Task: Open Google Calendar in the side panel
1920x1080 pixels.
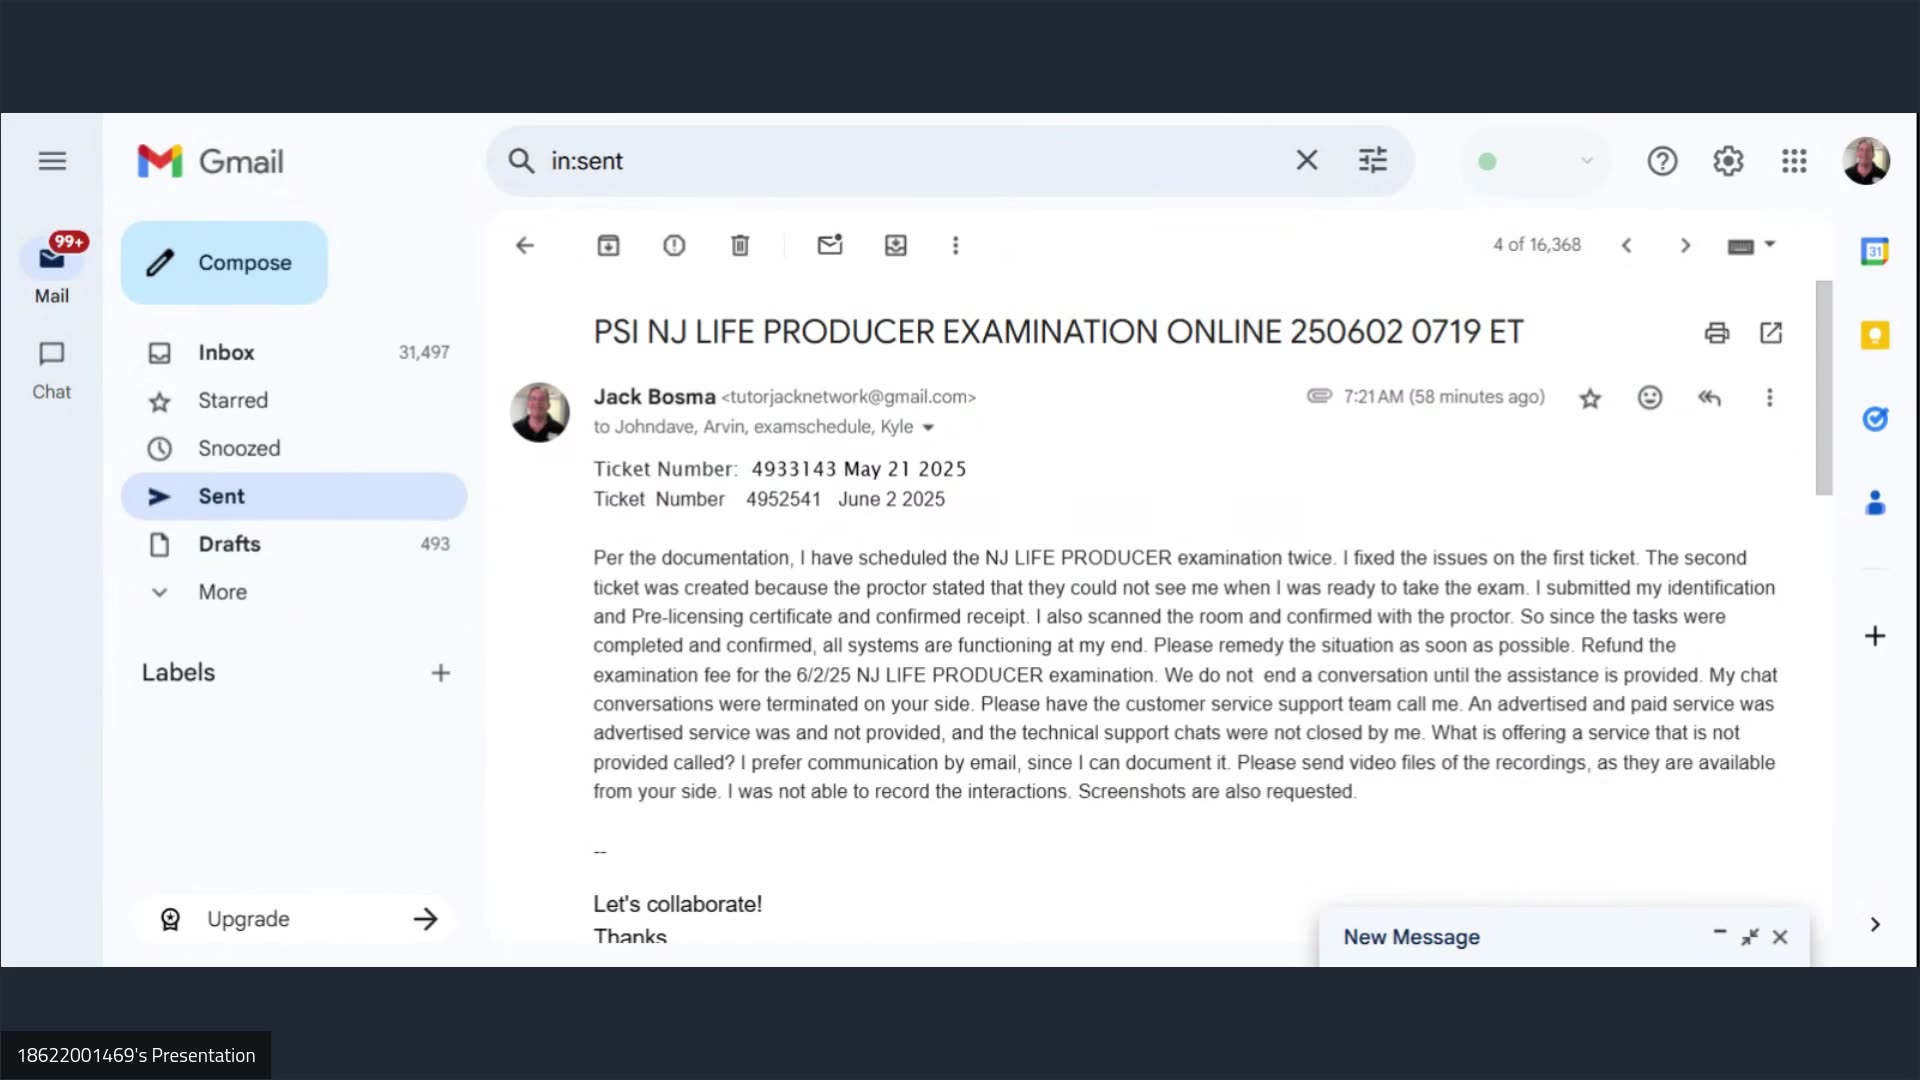Action: coord(1875,251)
